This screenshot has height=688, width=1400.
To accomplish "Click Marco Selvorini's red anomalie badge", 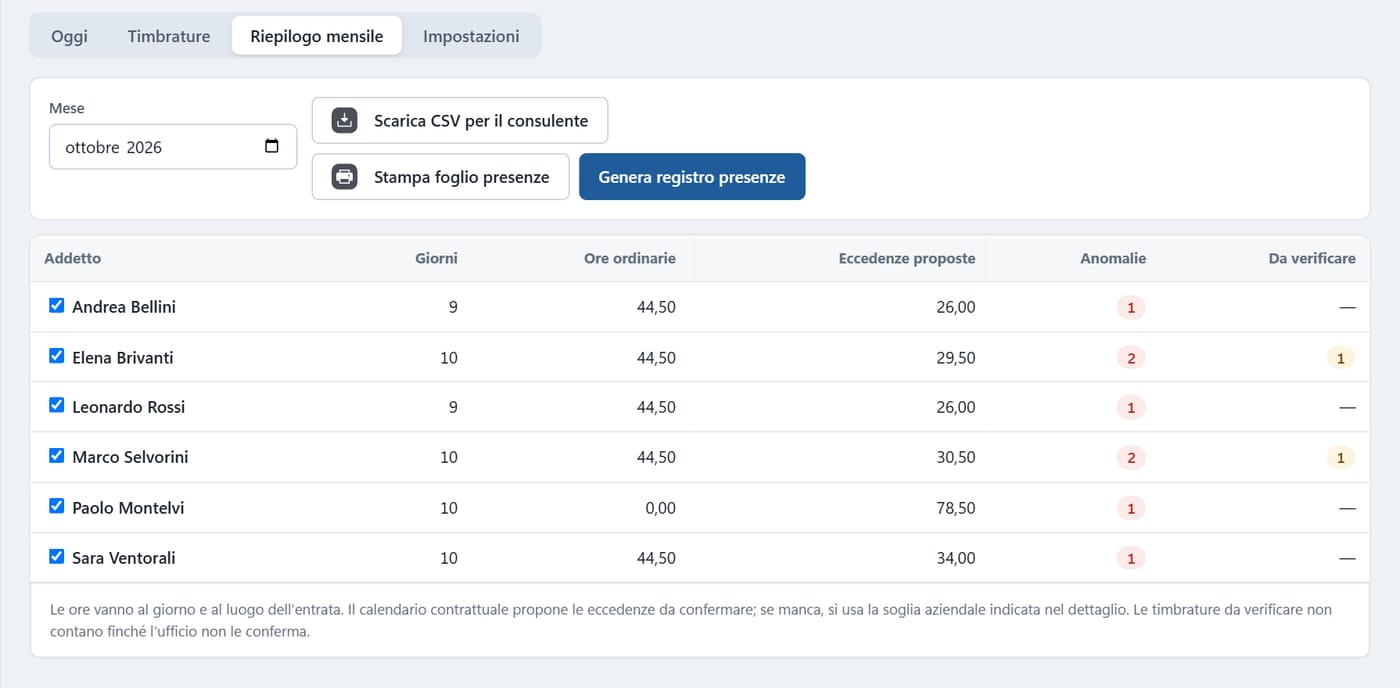I will pyautogui.click(x=1131, y=458).
